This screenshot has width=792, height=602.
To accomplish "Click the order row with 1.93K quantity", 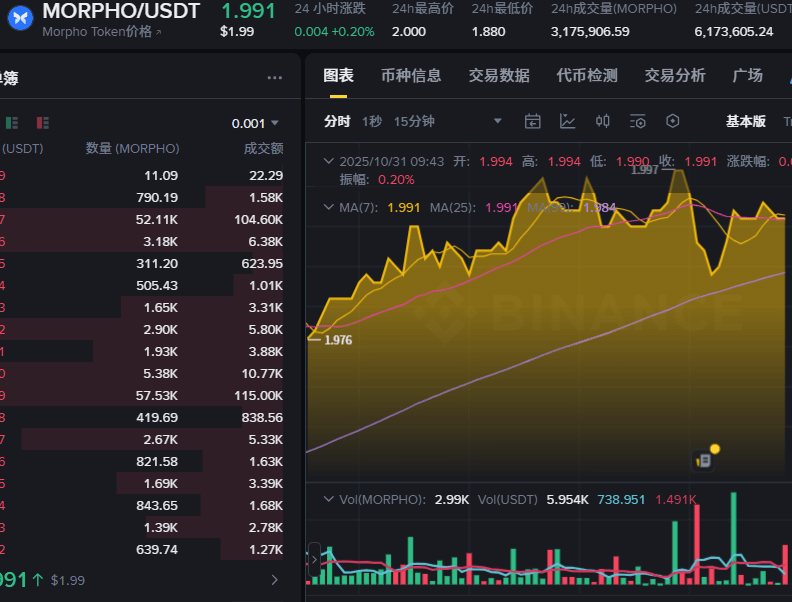I will tap(141, 351).
